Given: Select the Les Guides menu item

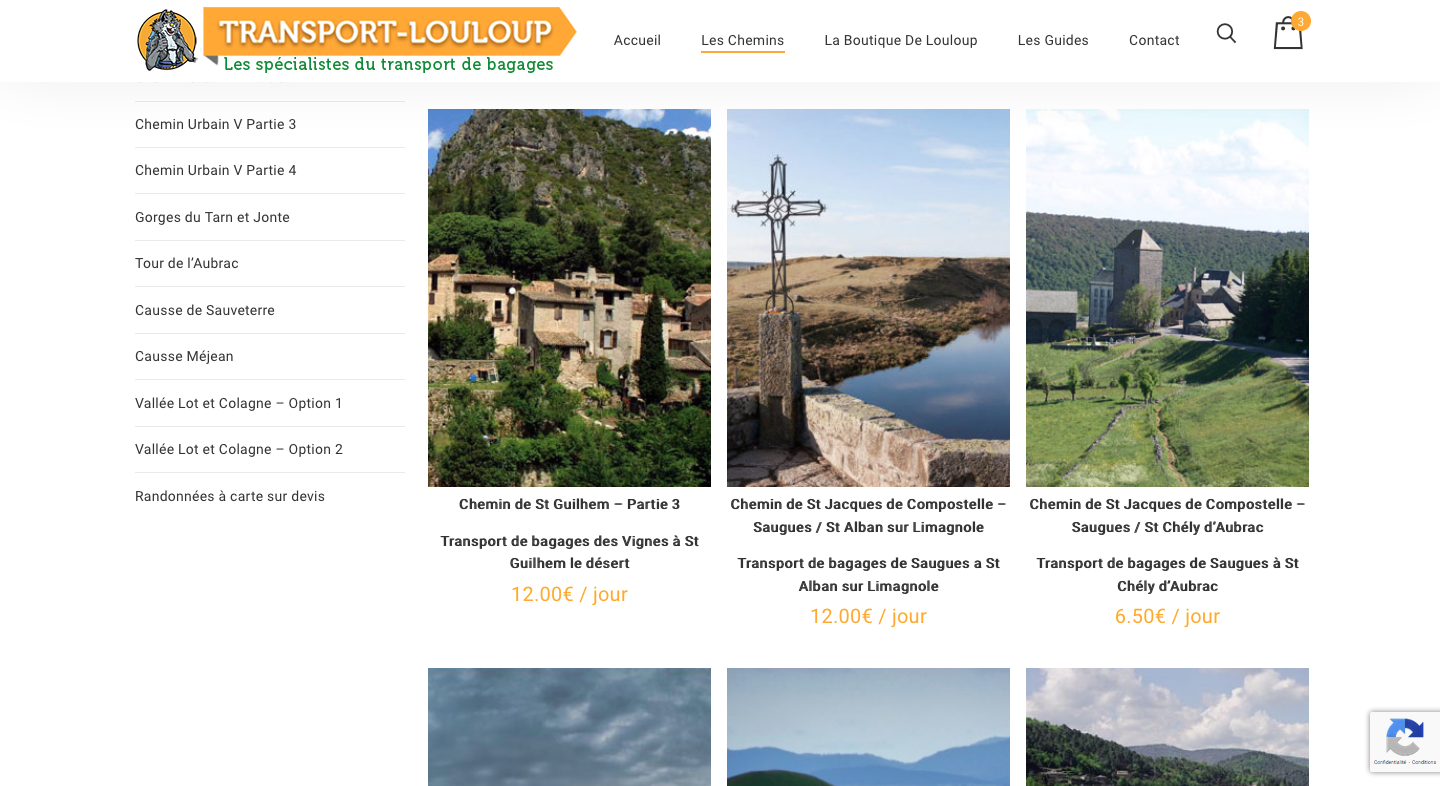Looking at the screenshot, I should [1053, 40].
